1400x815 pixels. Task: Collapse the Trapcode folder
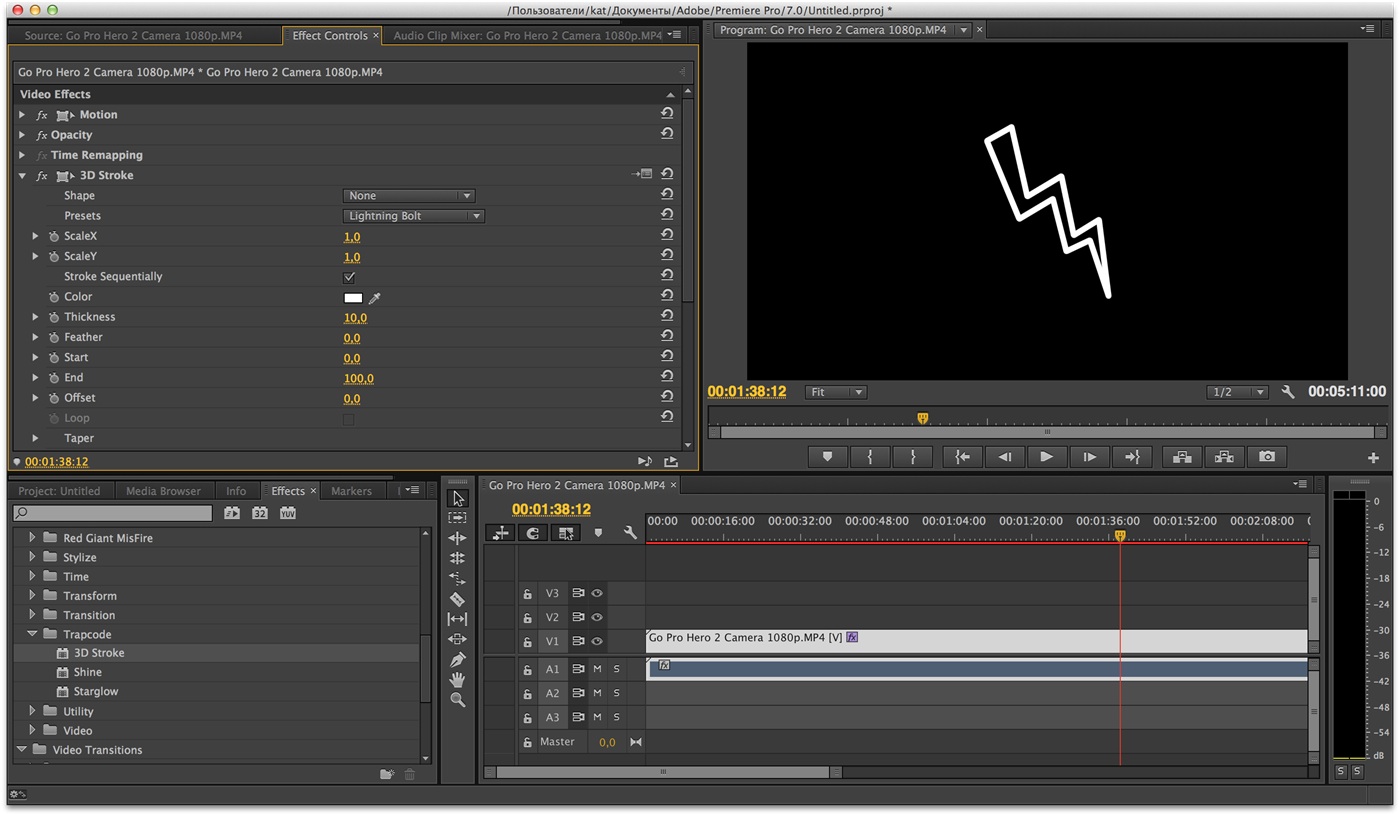pyautogui.click(x=32, y=634)
